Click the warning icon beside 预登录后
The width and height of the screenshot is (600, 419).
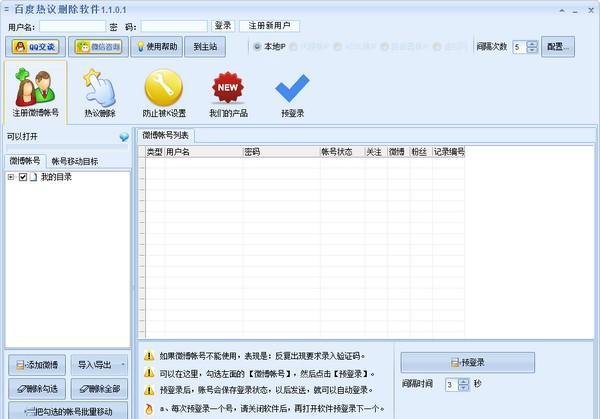pyautogui.click(x=149, y=390)
